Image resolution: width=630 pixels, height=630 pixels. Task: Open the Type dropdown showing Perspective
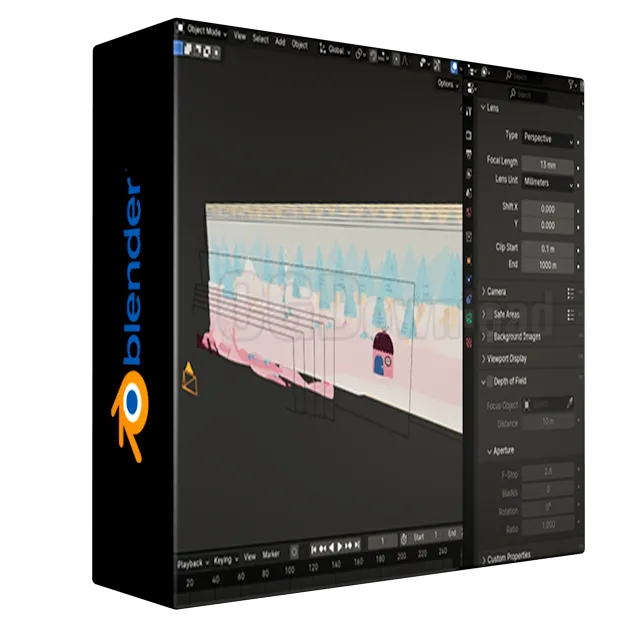tap(547, 139)
